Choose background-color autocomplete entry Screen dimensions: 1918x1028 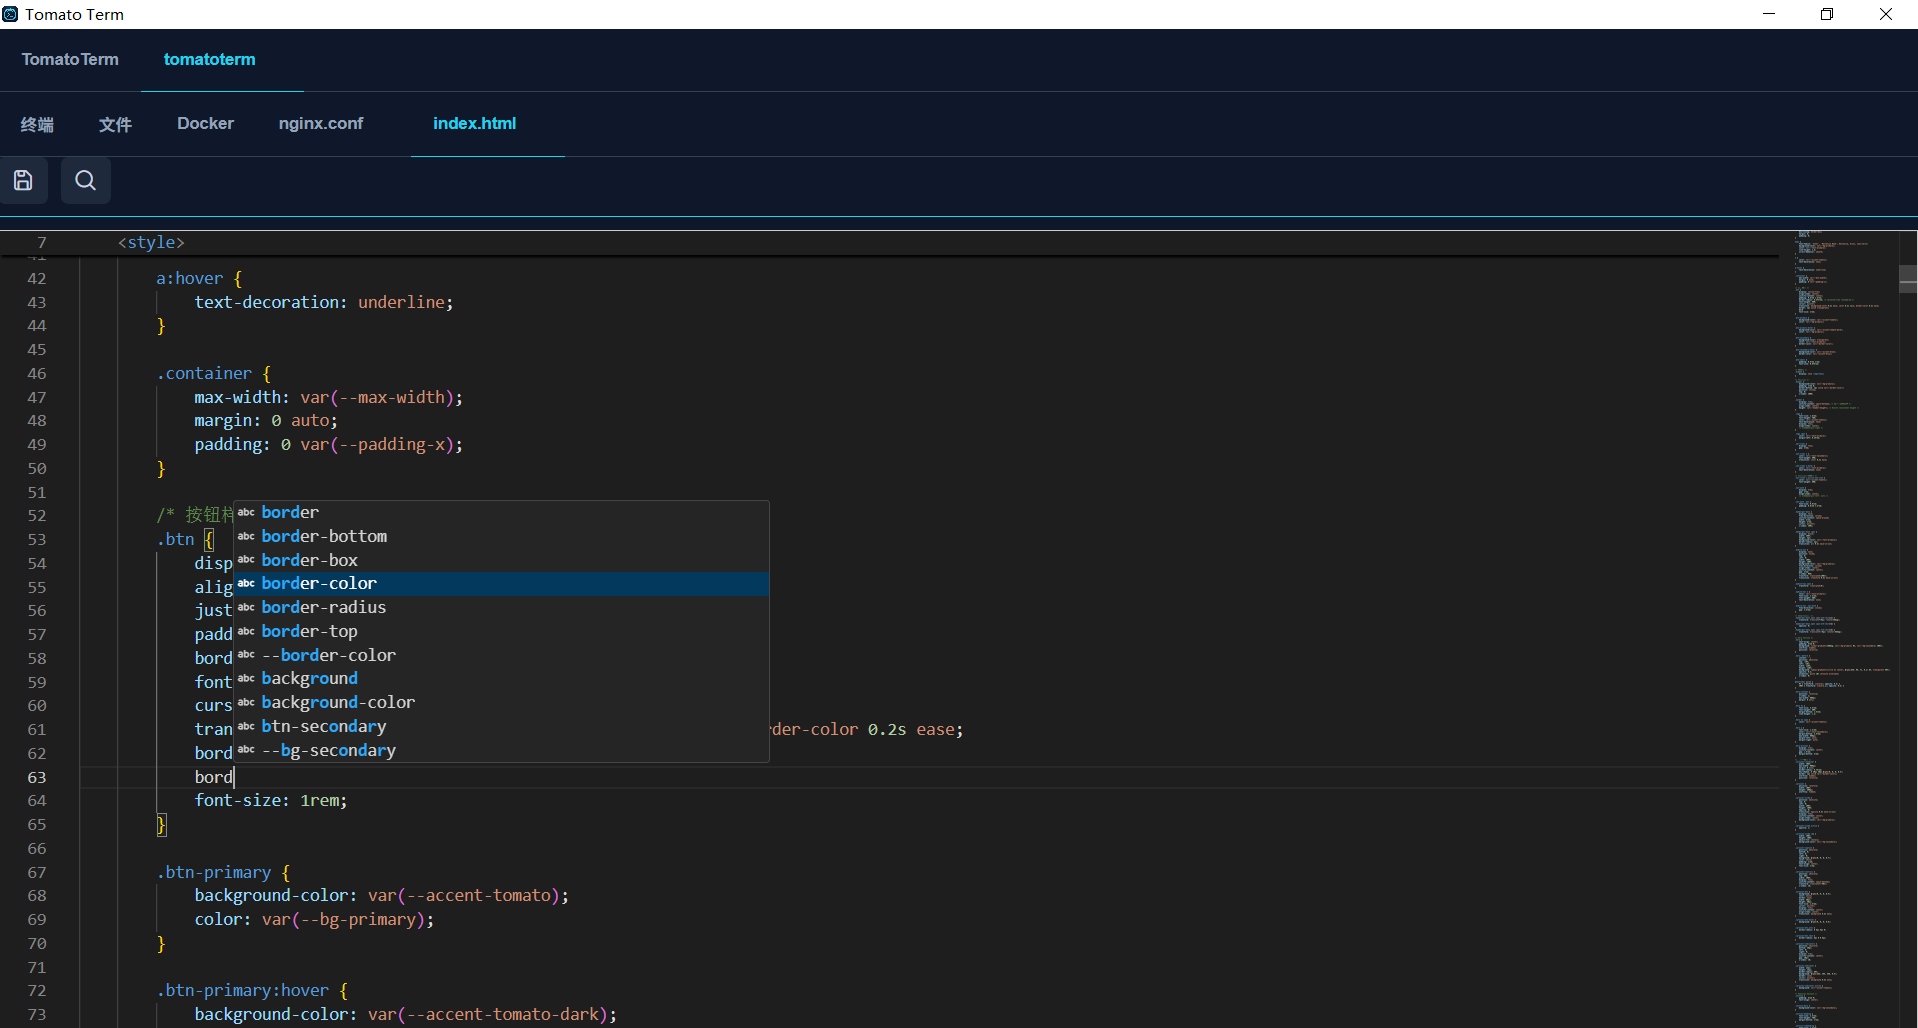338,703
